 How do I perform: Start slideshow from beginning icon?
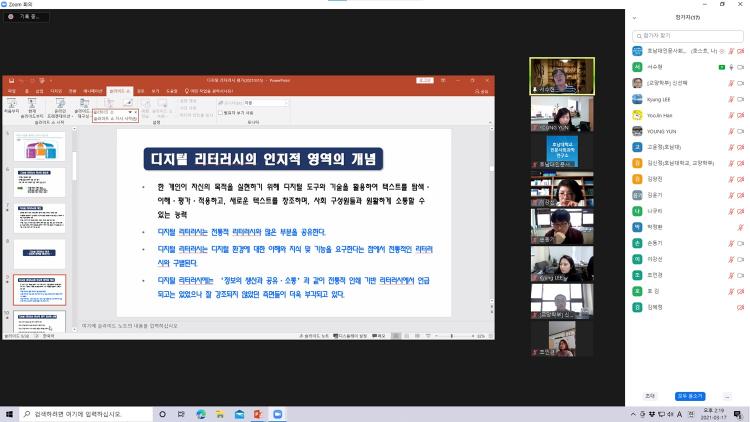[x=11, y=104]
